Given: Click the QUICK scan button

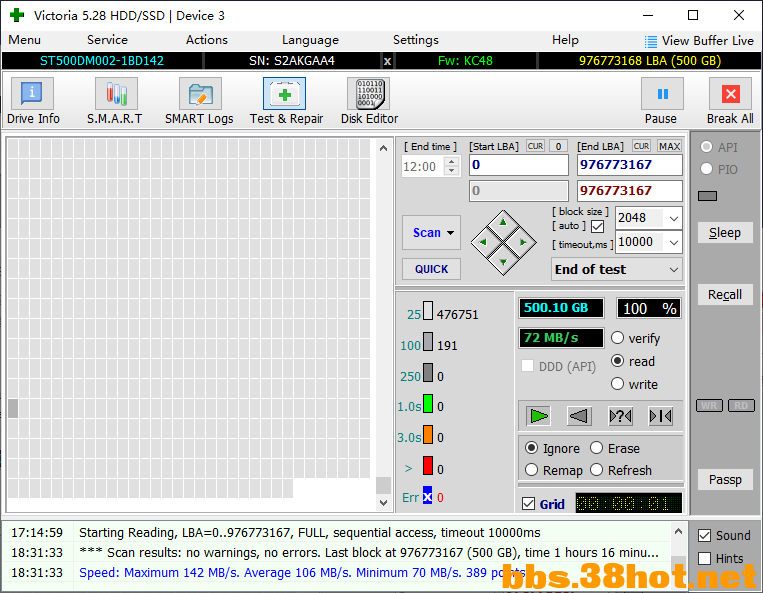Looking at the screenshot, I should point(431,269).
